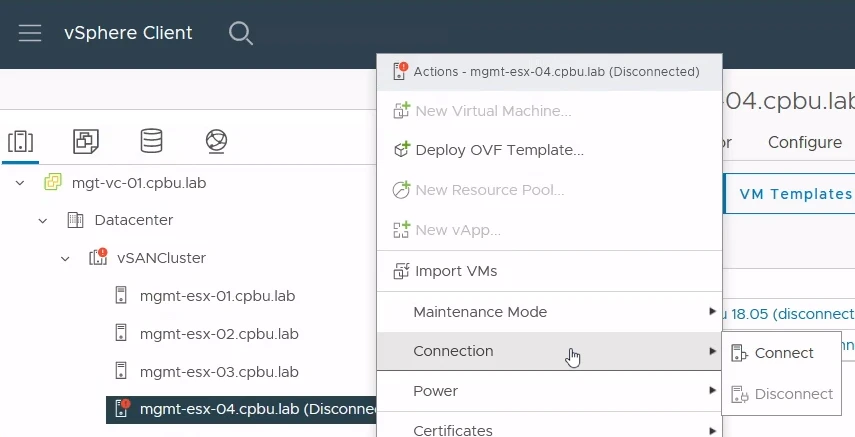Click the host icon for mgmt-esx-02.cpbu.lab
The width and height of the screenshot is (855, 437).
pos(121,333)
